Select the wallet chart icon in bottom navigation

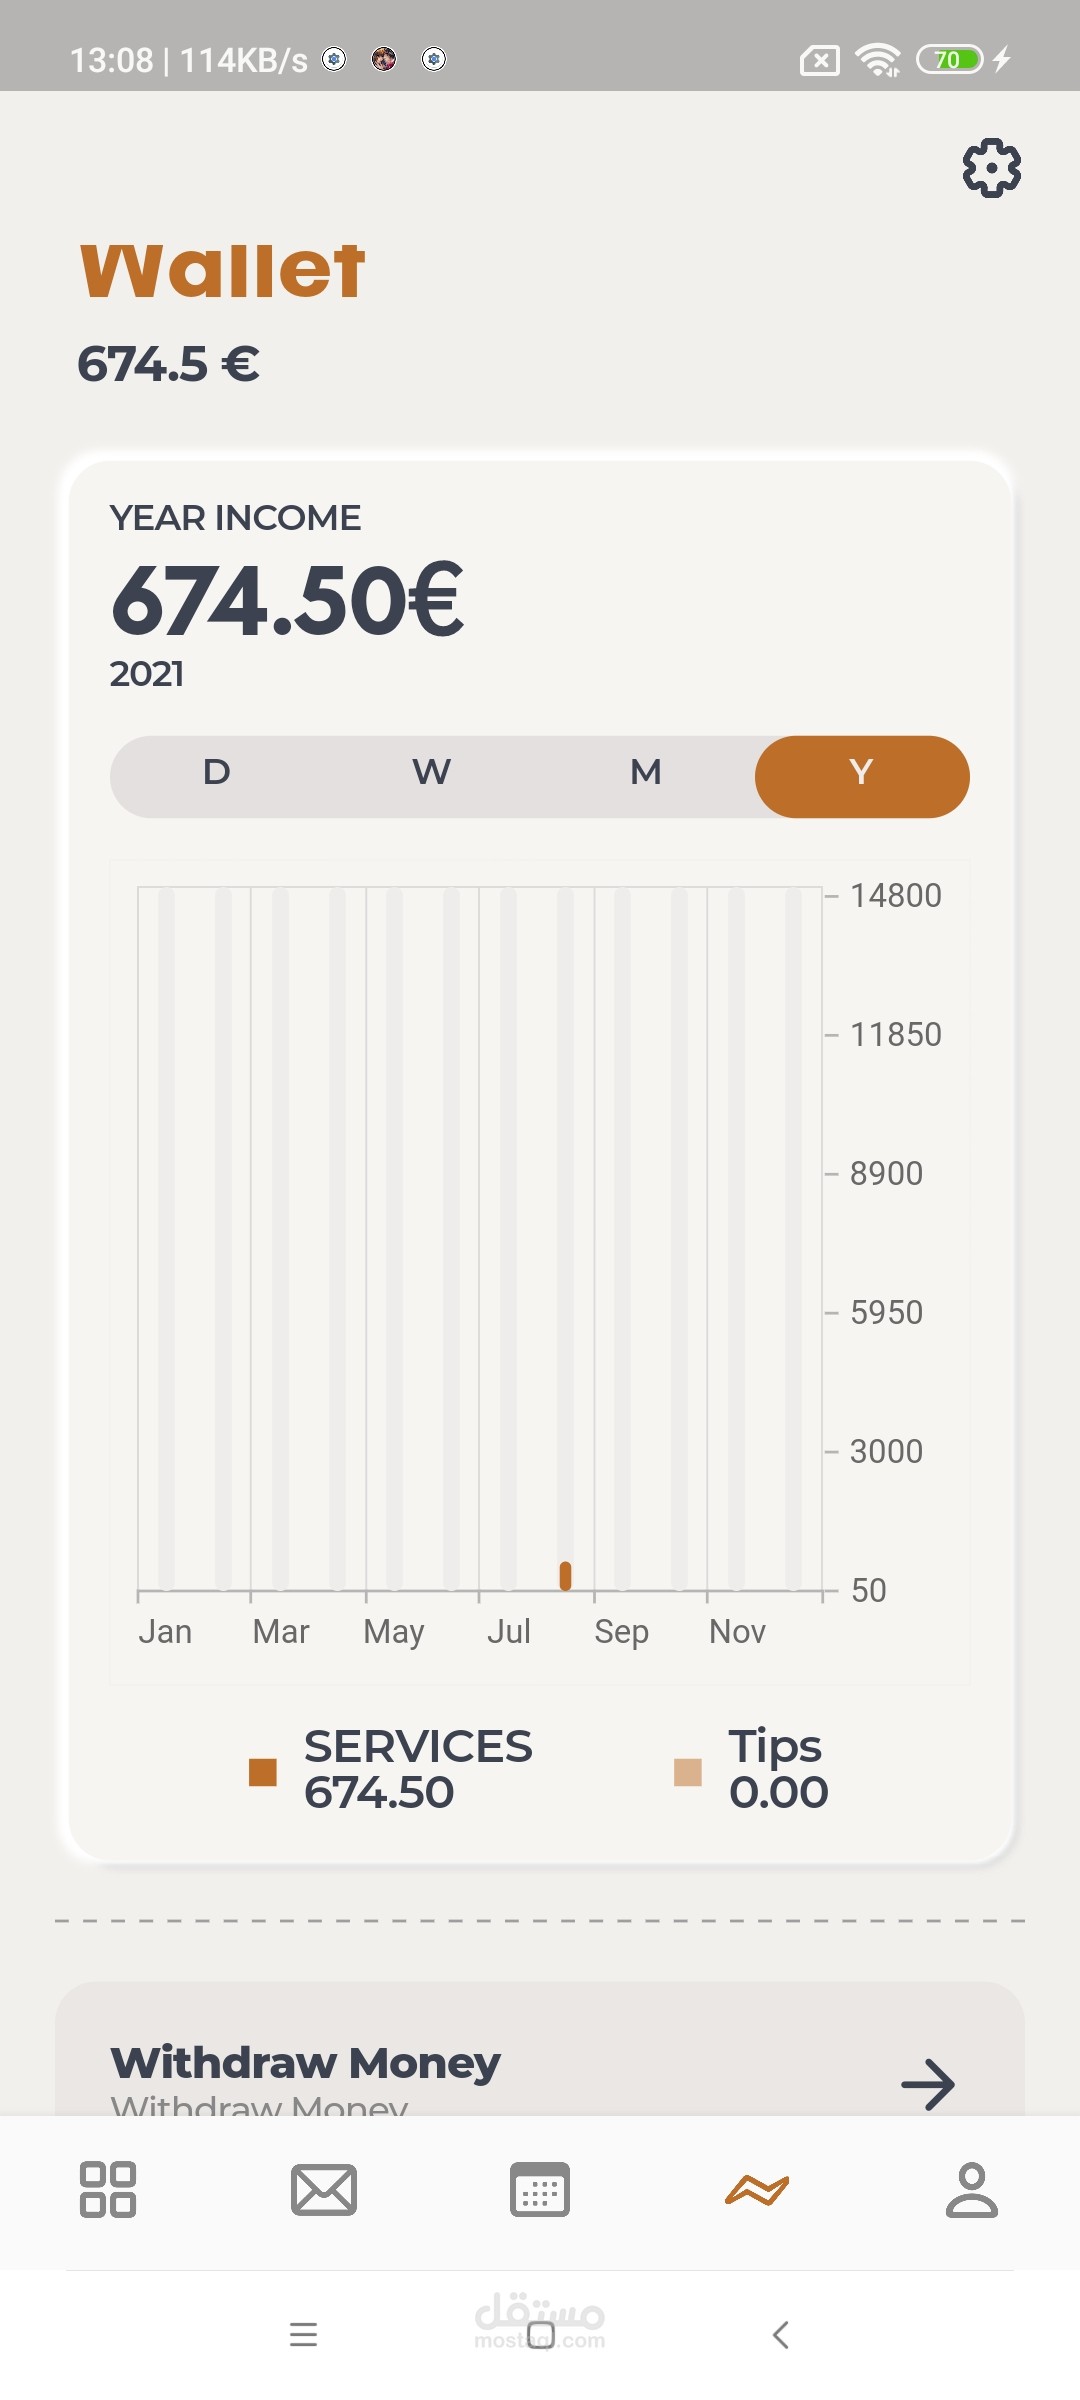(757, 2190)
